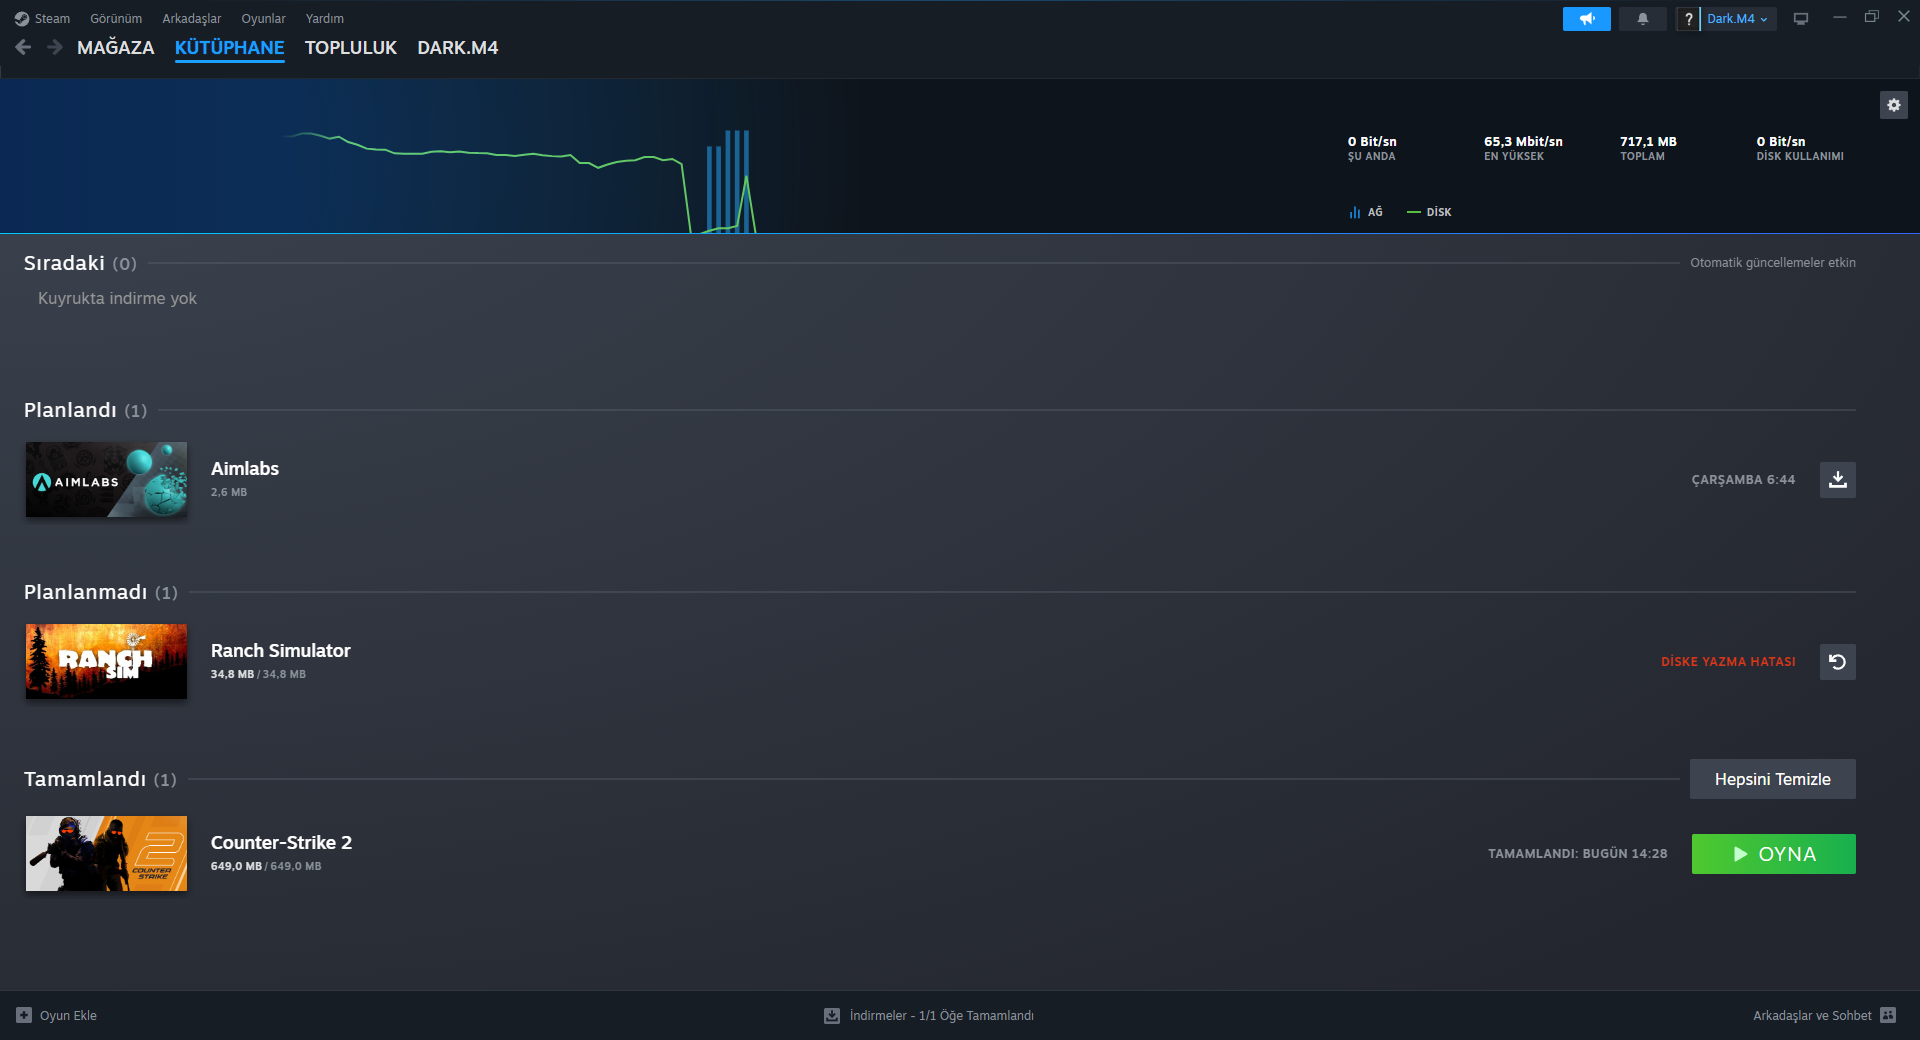Go to the MAĞAZA tab
This screenshot has height=1040, width=1920.
pyautogui.click(x=116, y=48)
